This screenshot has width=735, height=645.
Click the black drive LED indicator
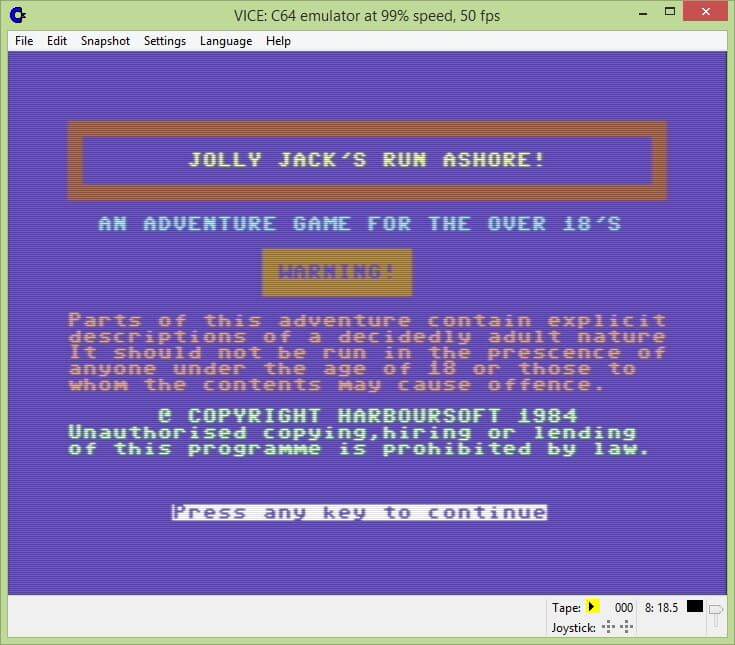tap(695, 607)
